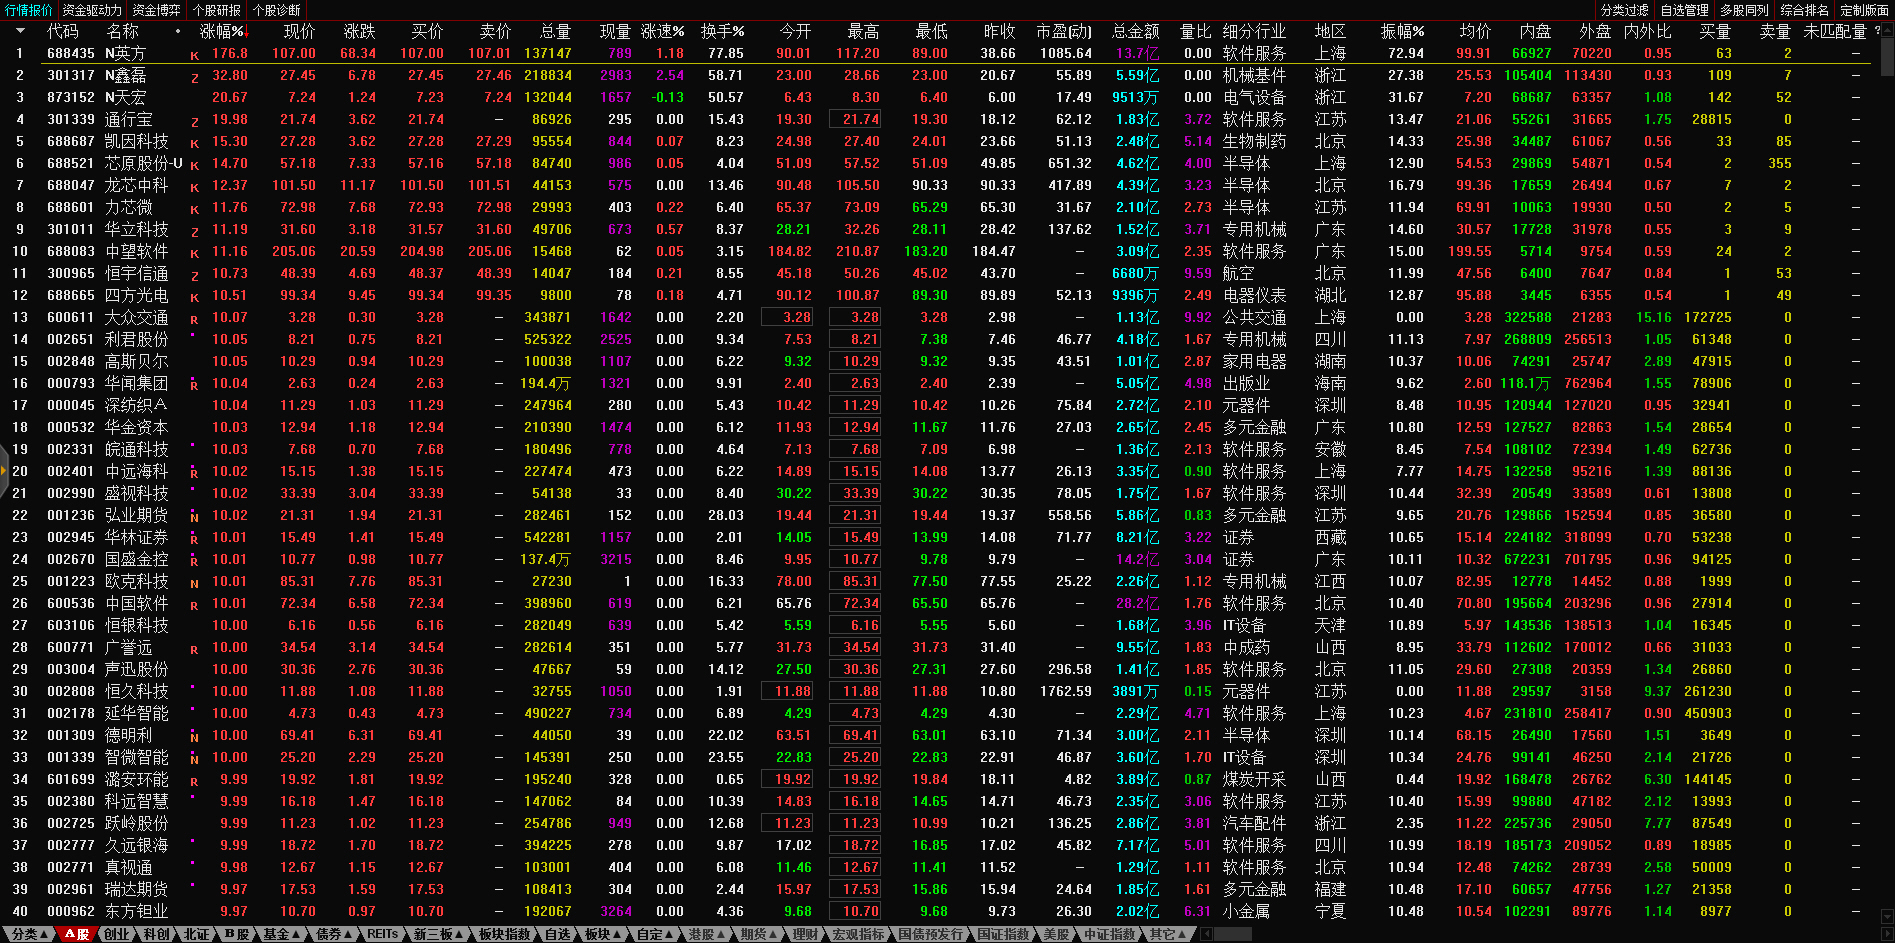
Task: Click the N marker beside 弘业期货
Action: pos(194,517)
